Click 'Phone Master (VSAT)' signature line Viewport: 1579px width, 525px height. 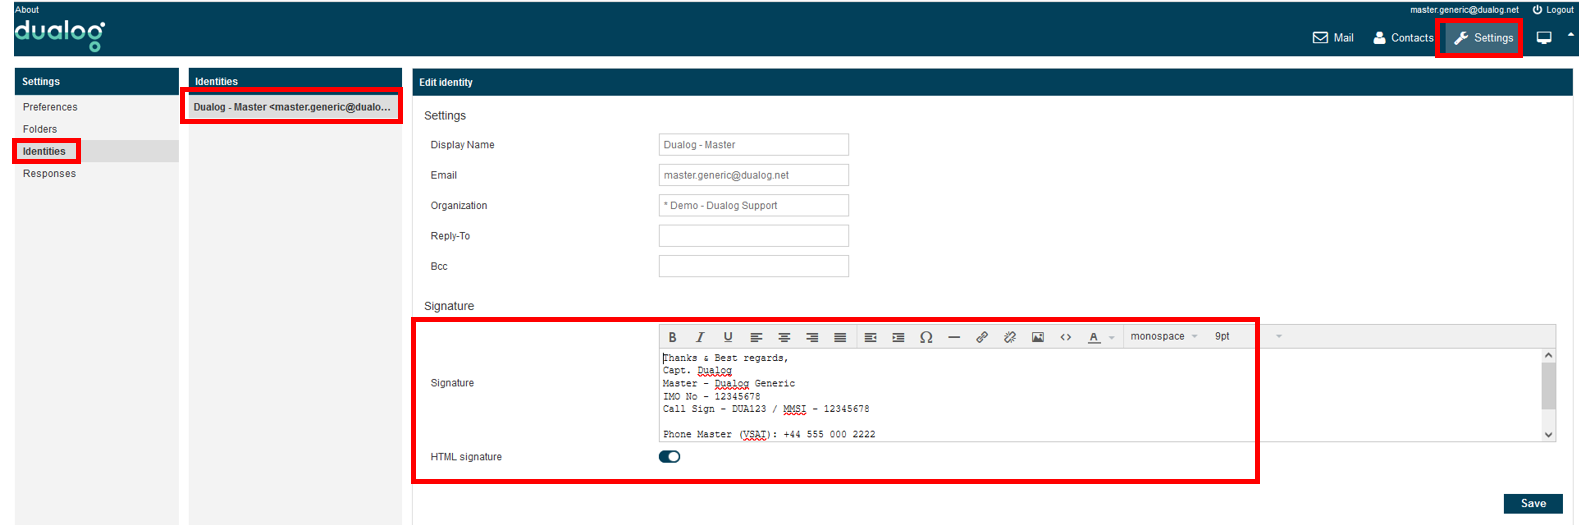[x=769, y=435]
